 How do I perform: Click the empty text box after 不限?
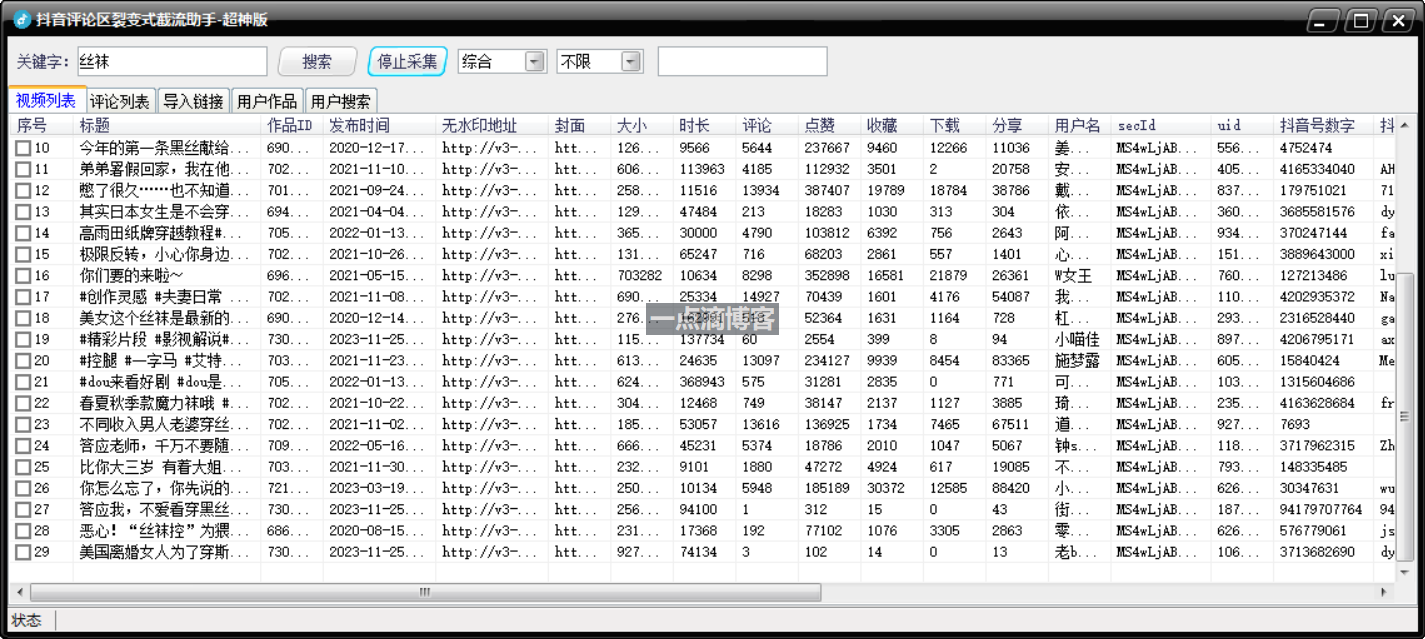pyautogui.click(x=742, y=61)
